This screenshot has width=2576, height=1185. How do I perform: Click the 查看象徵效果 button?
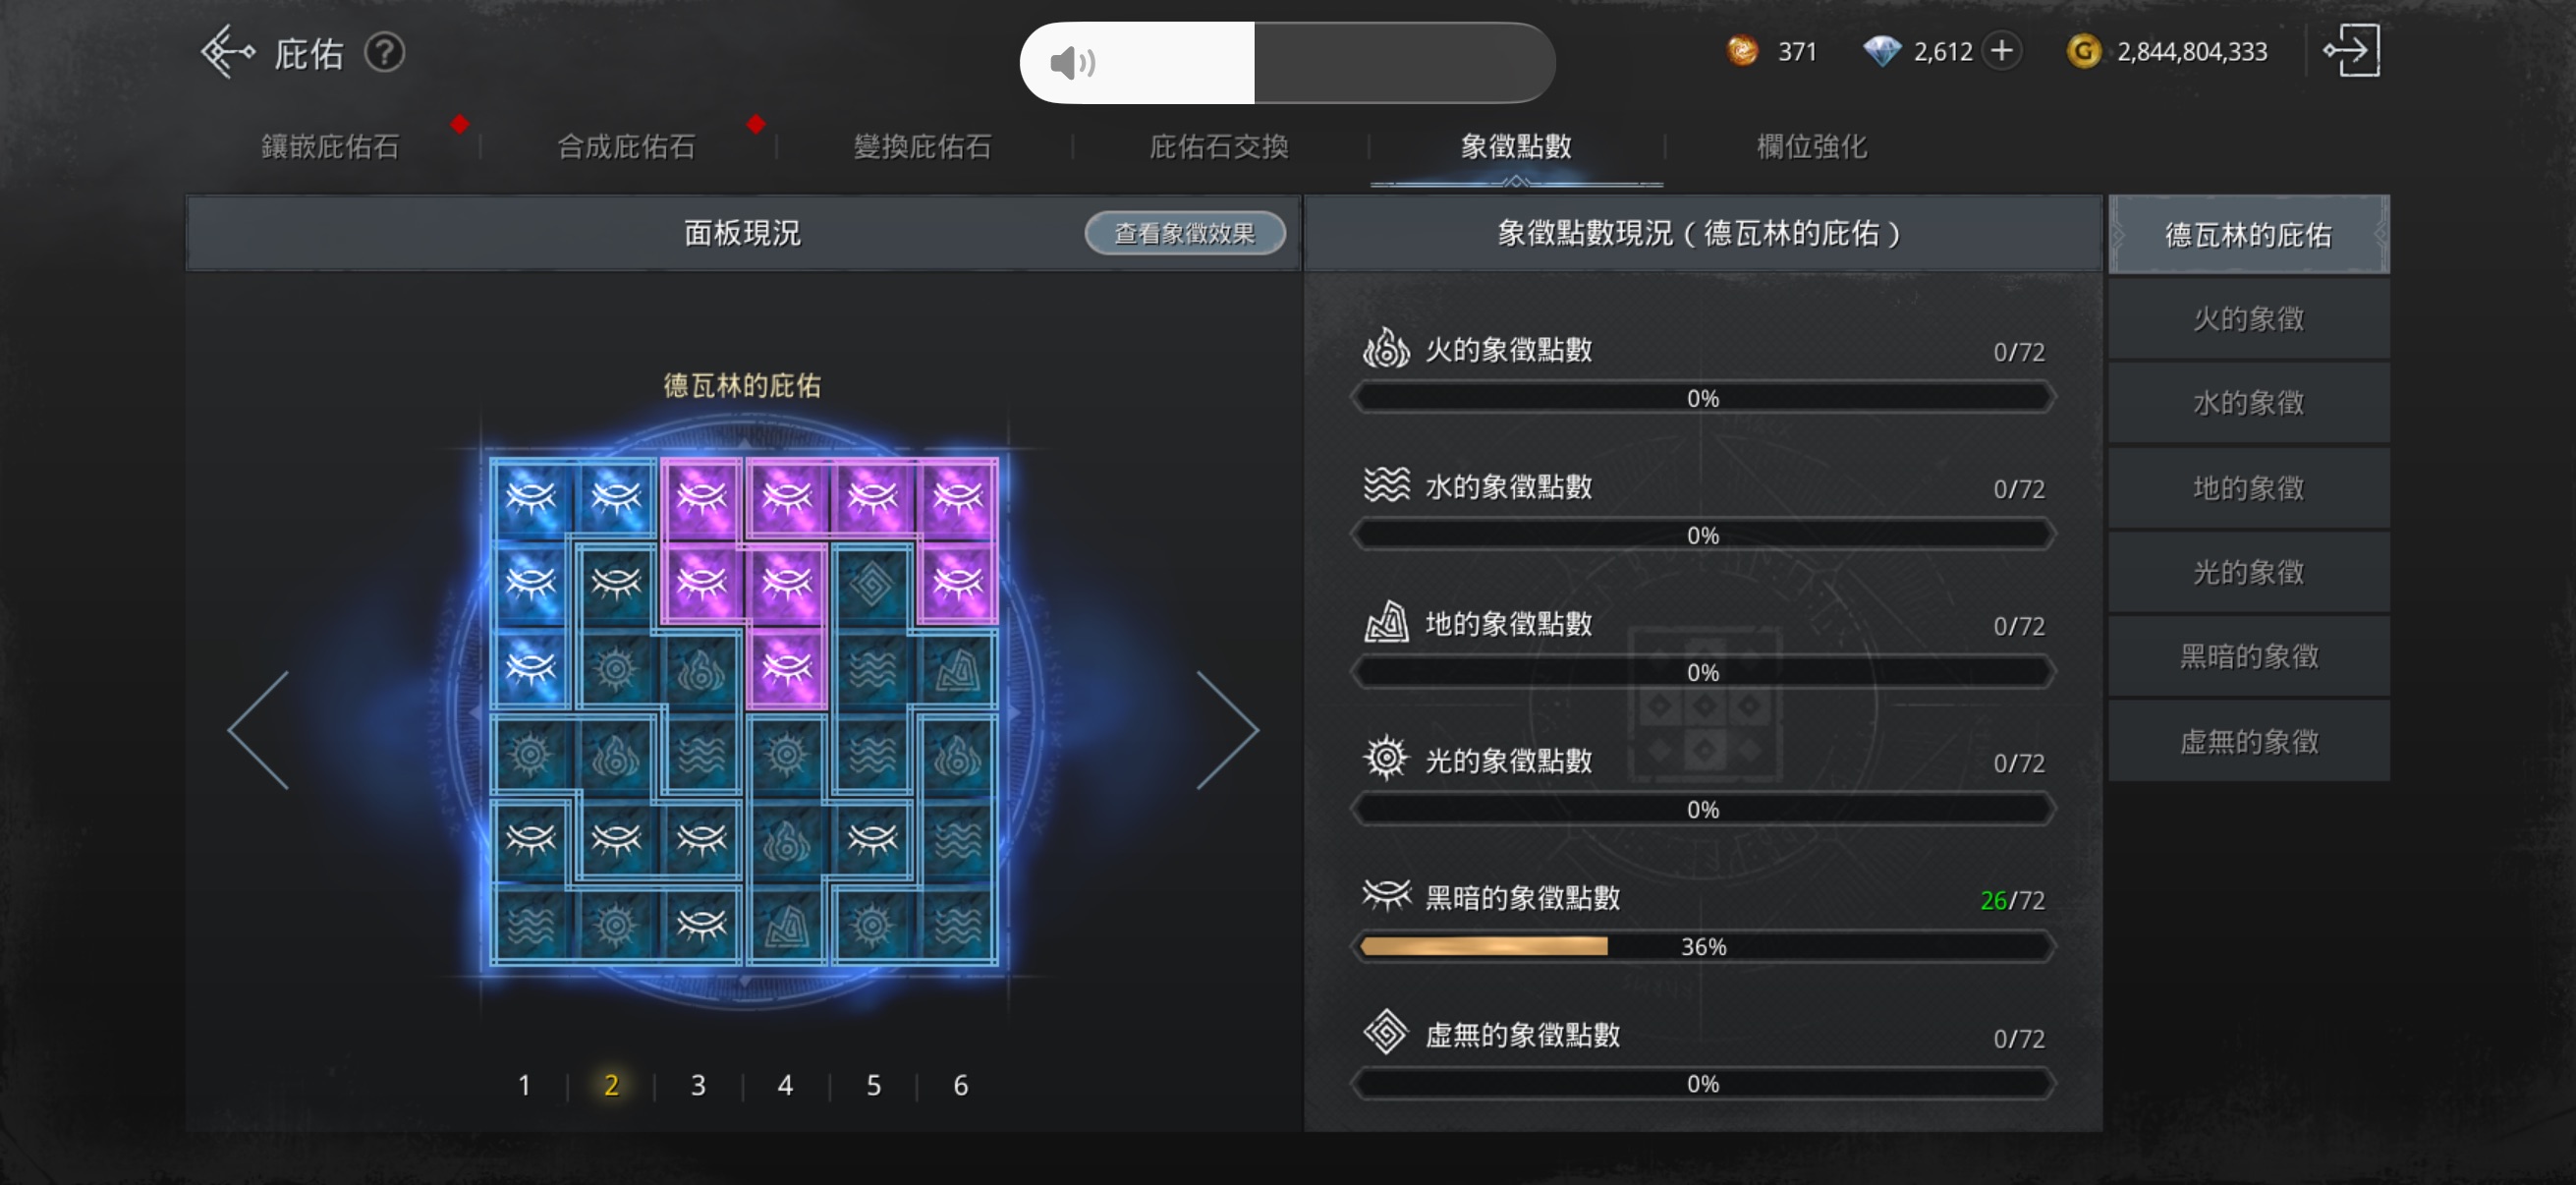(1185, 233)
